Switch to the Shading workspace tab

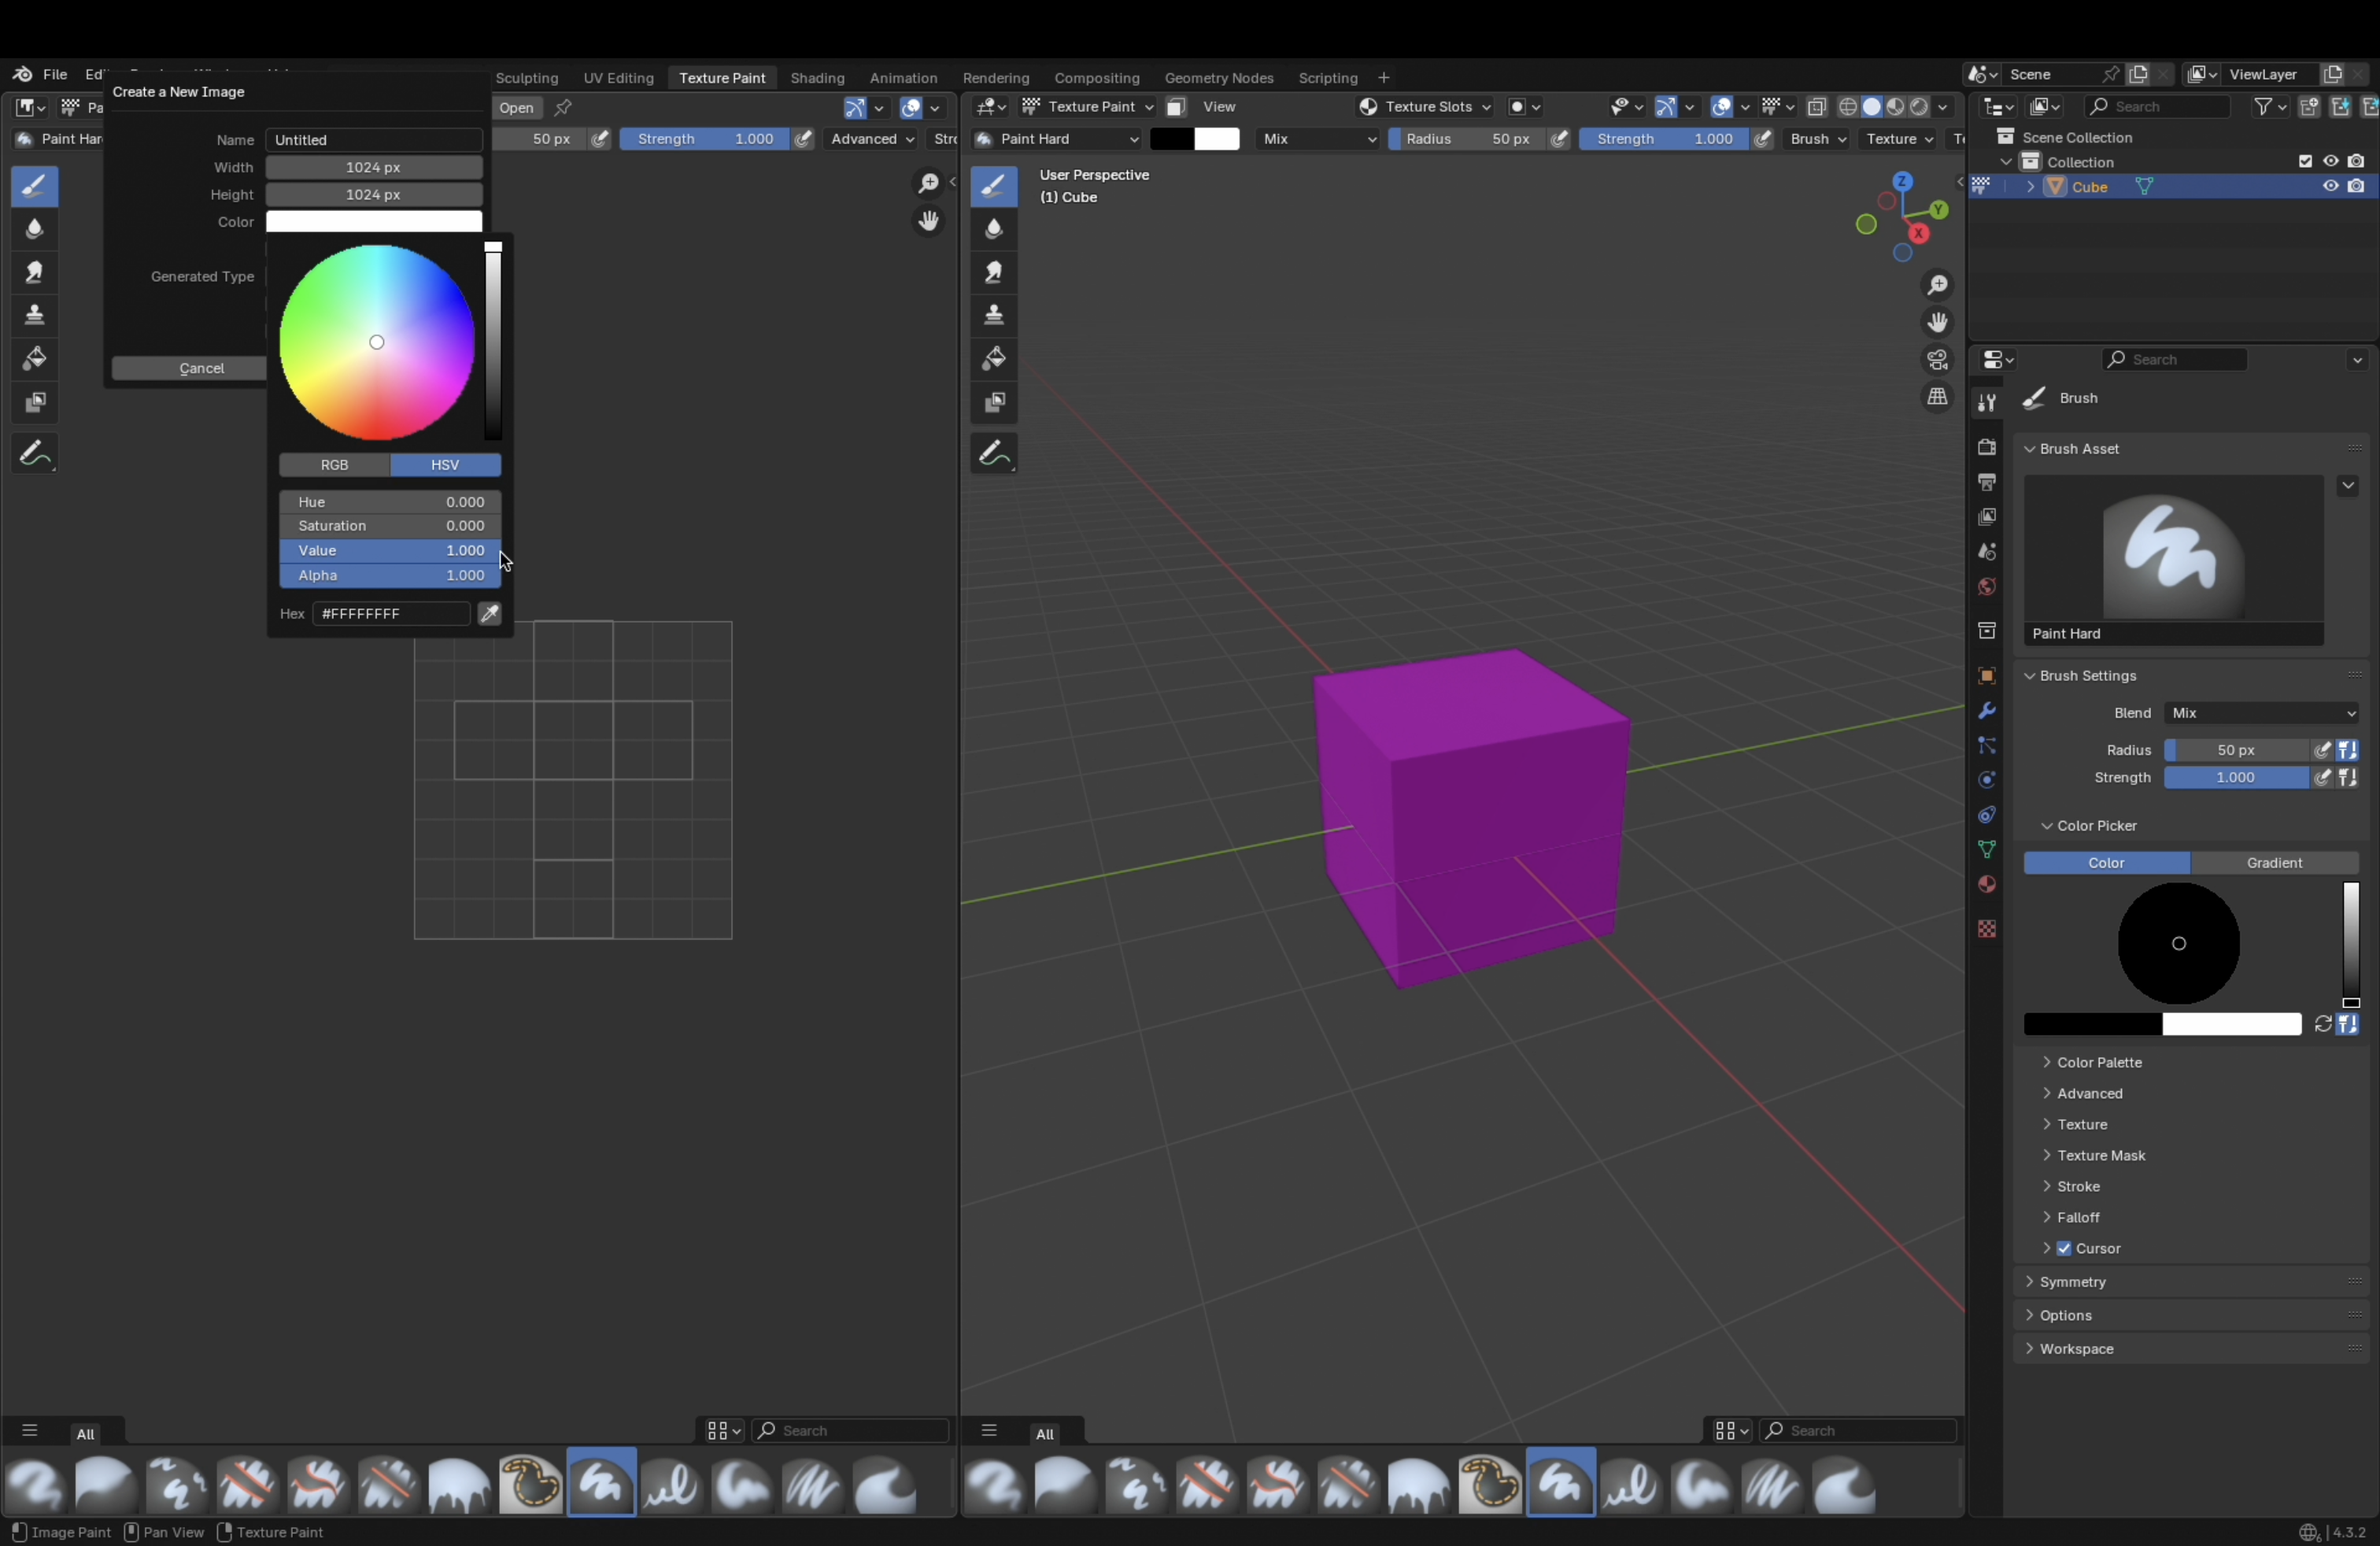817,78
